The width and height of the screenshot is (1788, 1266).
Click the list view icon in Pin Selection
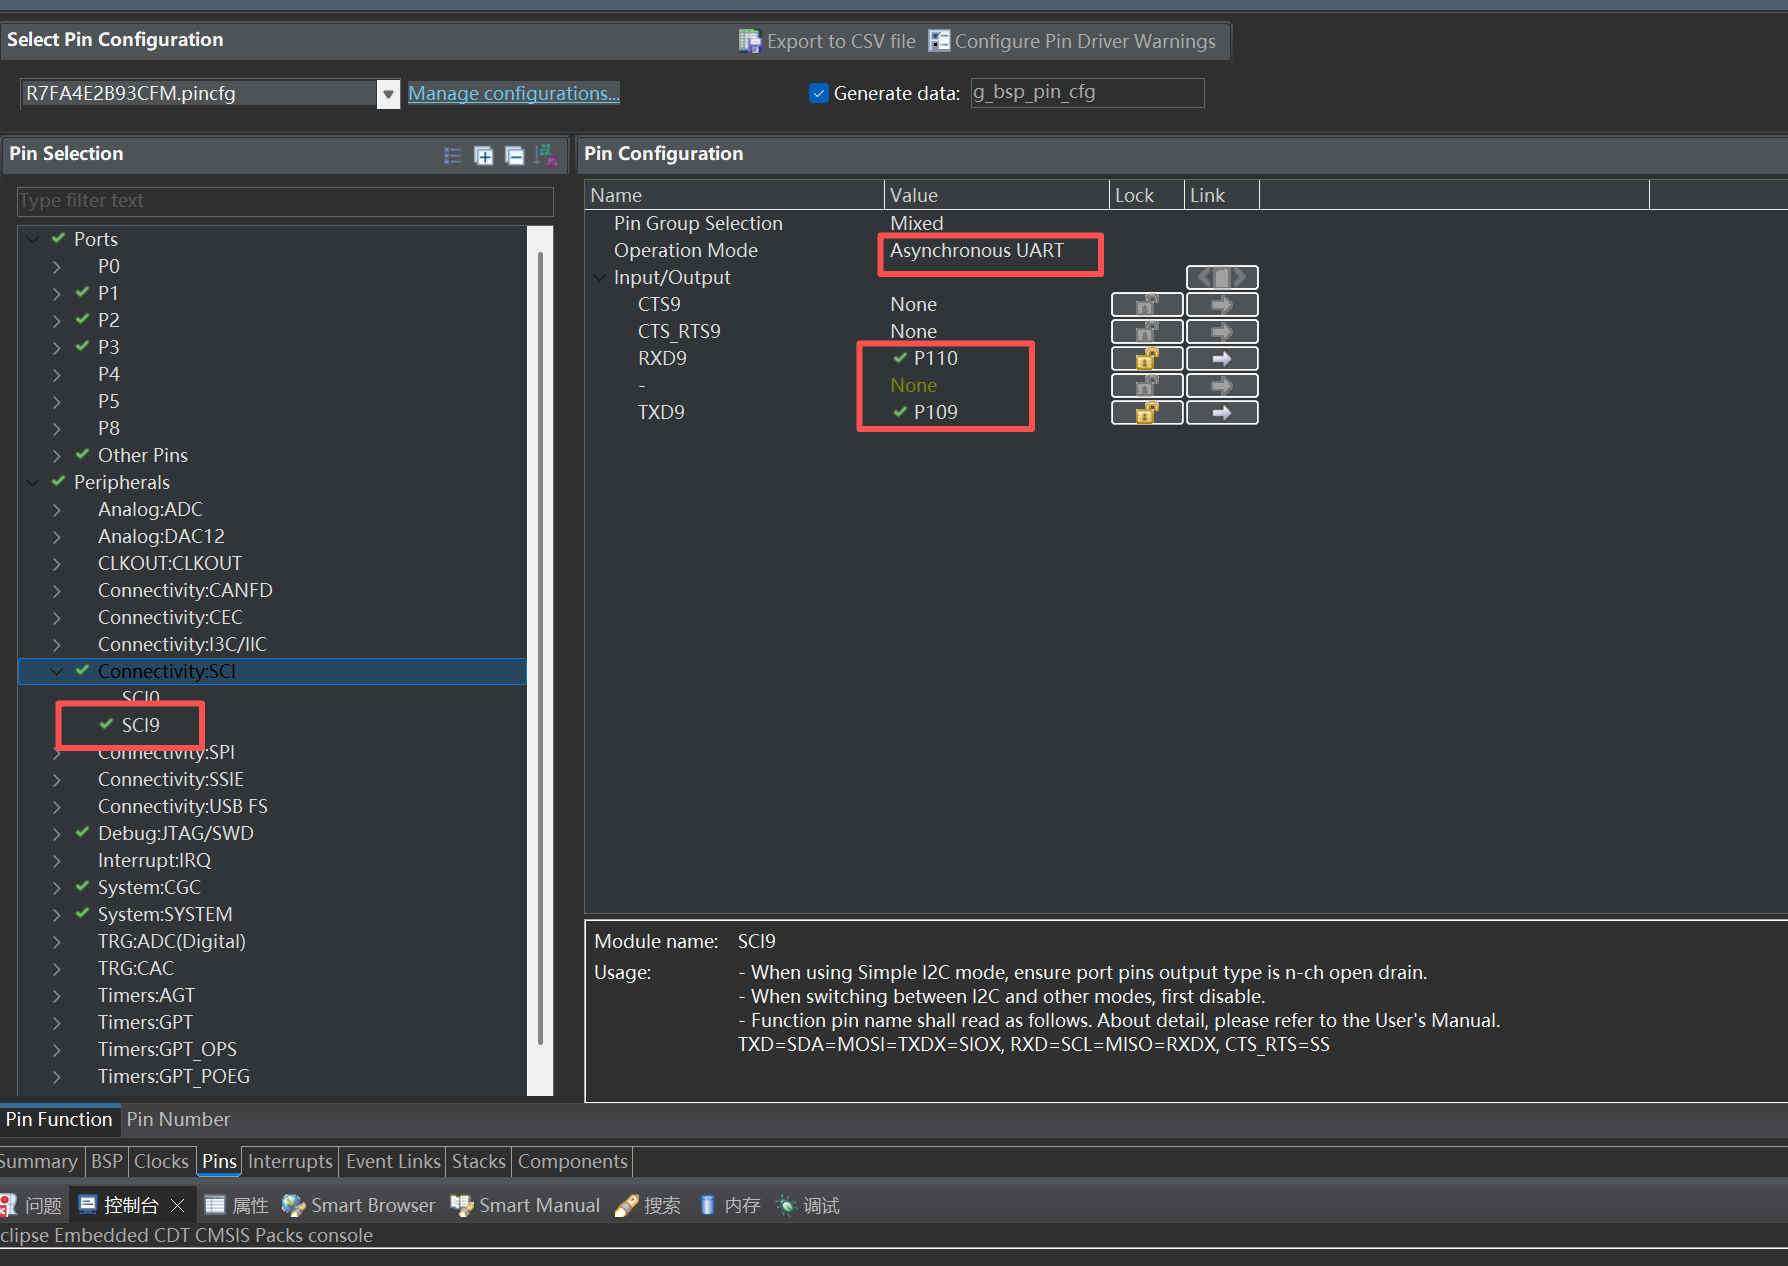(453, 155)
